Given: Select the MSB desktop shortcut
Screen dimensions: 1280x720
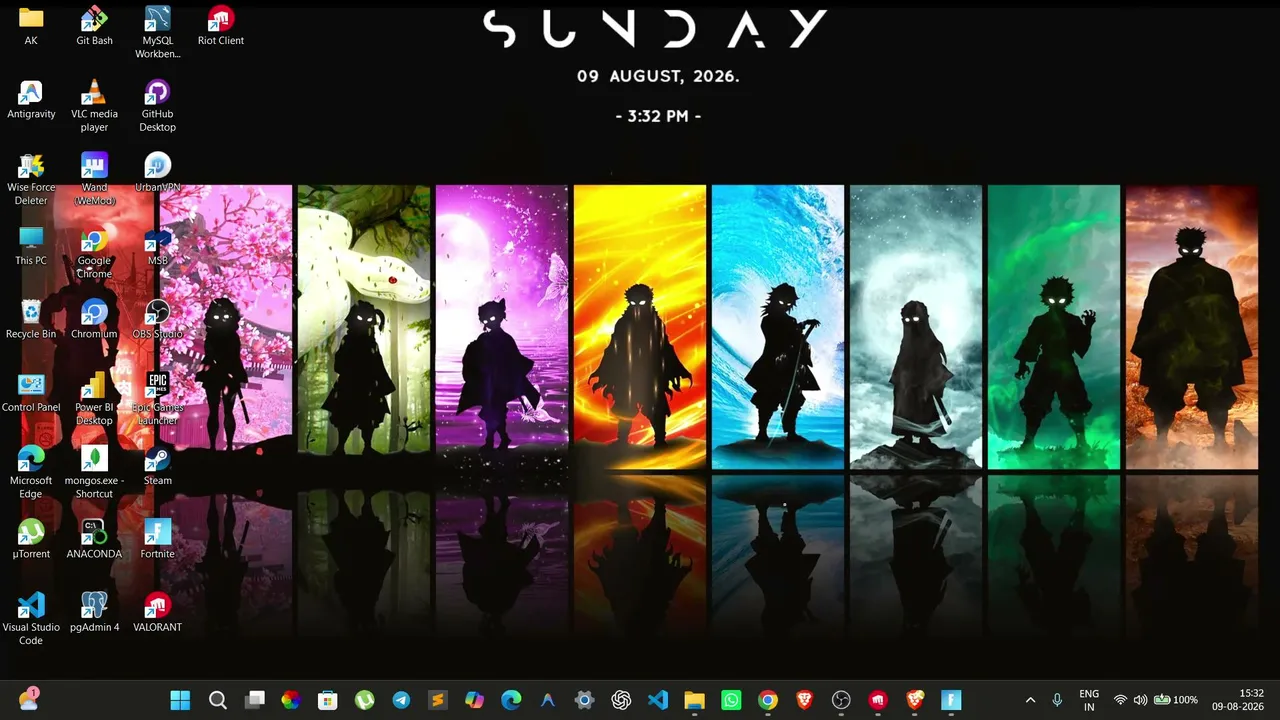Looking at the screenshot, I should tap(157, 246).
